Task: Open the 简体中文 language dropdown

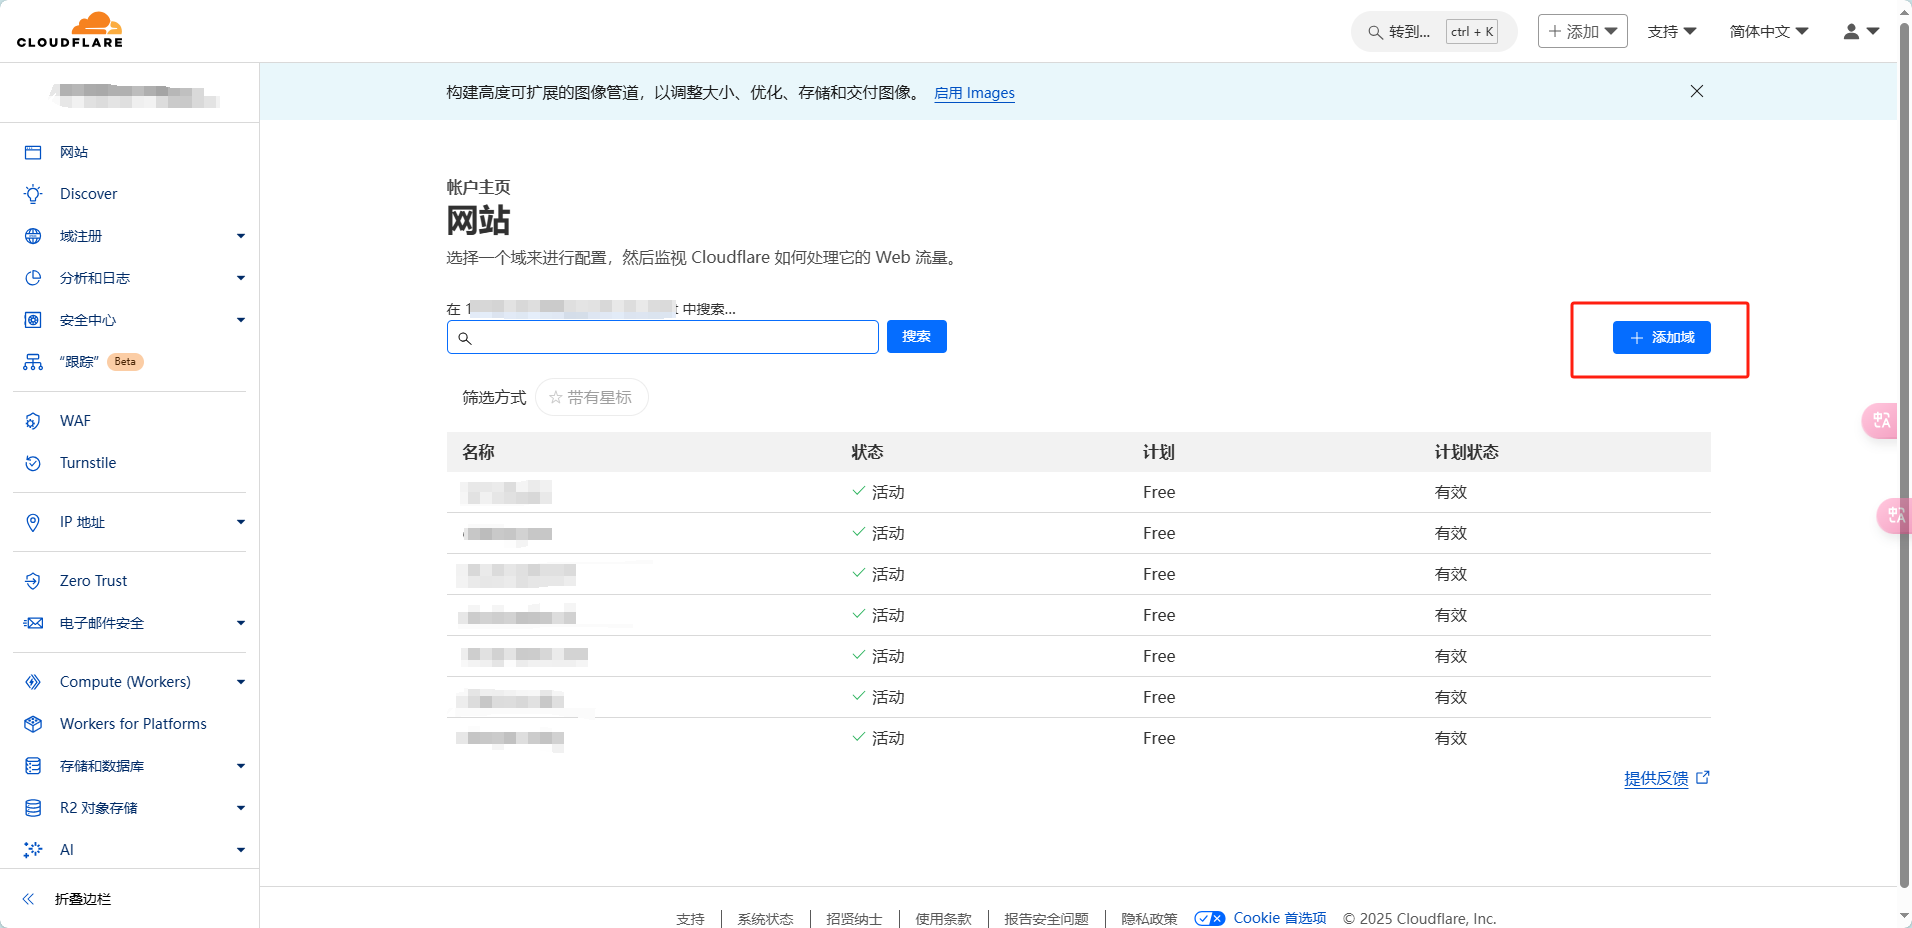Action: click(x=1769, y=31)
